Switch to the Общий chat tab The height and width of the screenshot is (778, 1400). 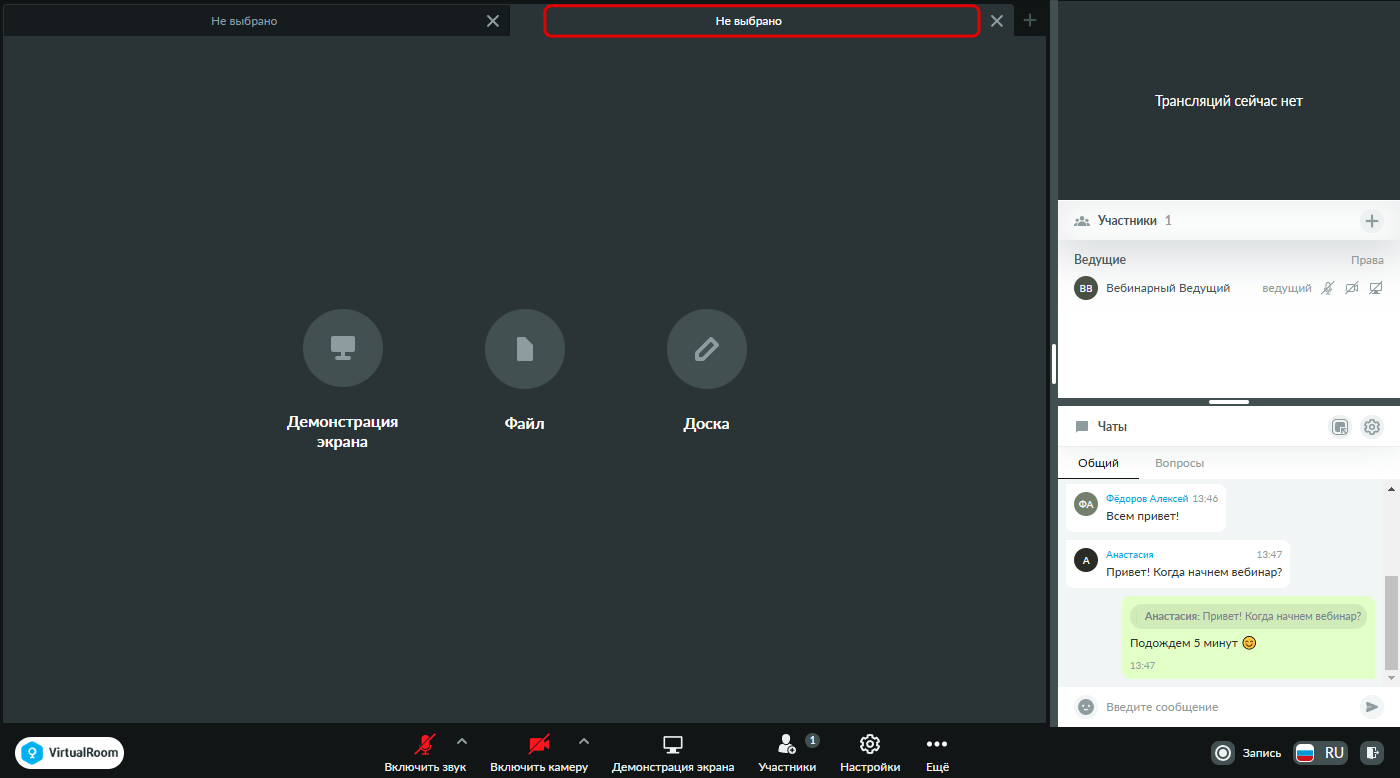coord(1098,463)
